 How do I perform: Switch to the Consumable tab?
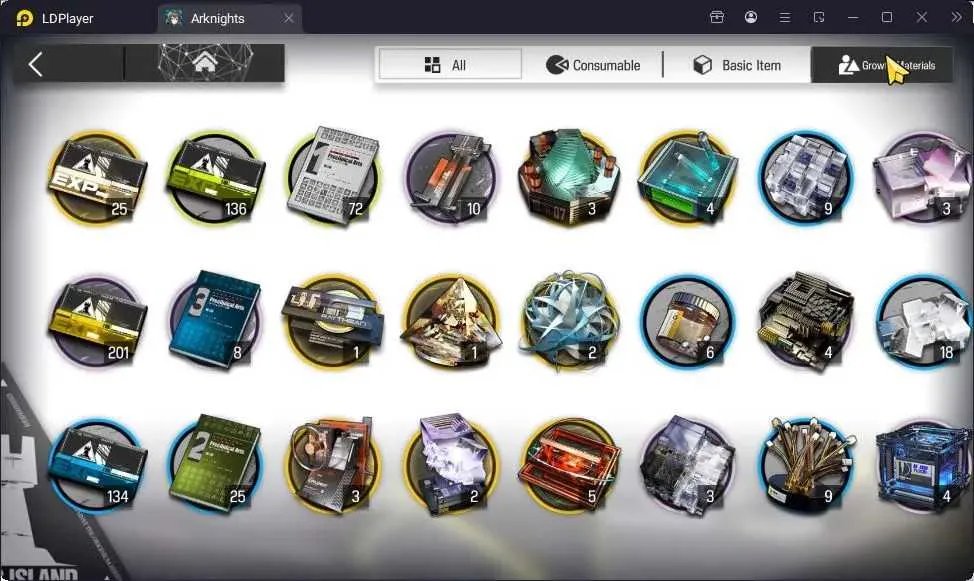[x=593, y=65]
